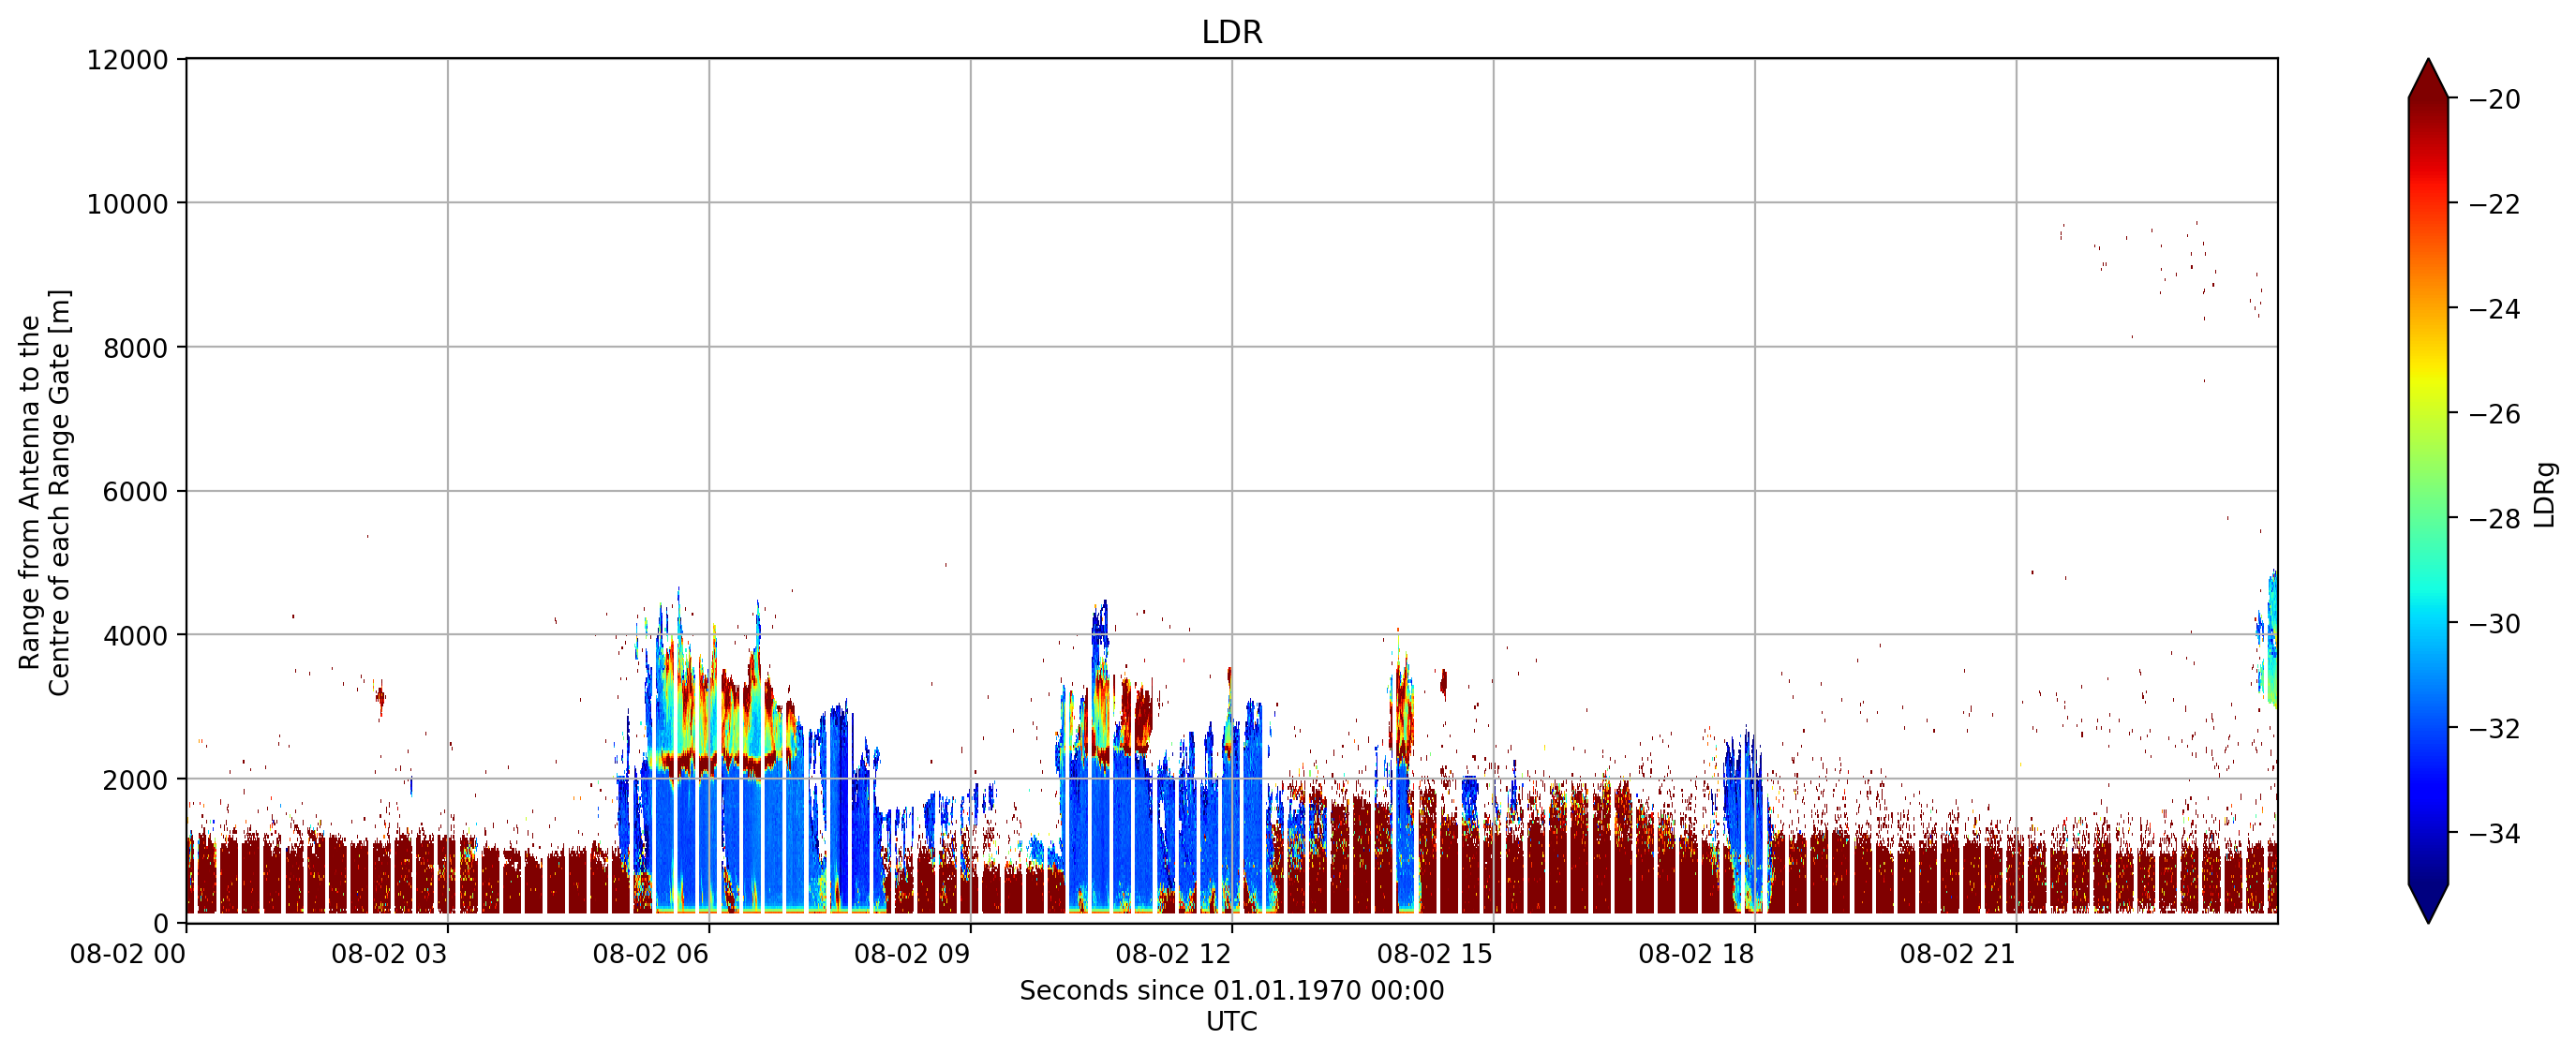Click the colorbar tick label "−20"
The height and width of the screenshot is (1054, 2576).
2495,100
